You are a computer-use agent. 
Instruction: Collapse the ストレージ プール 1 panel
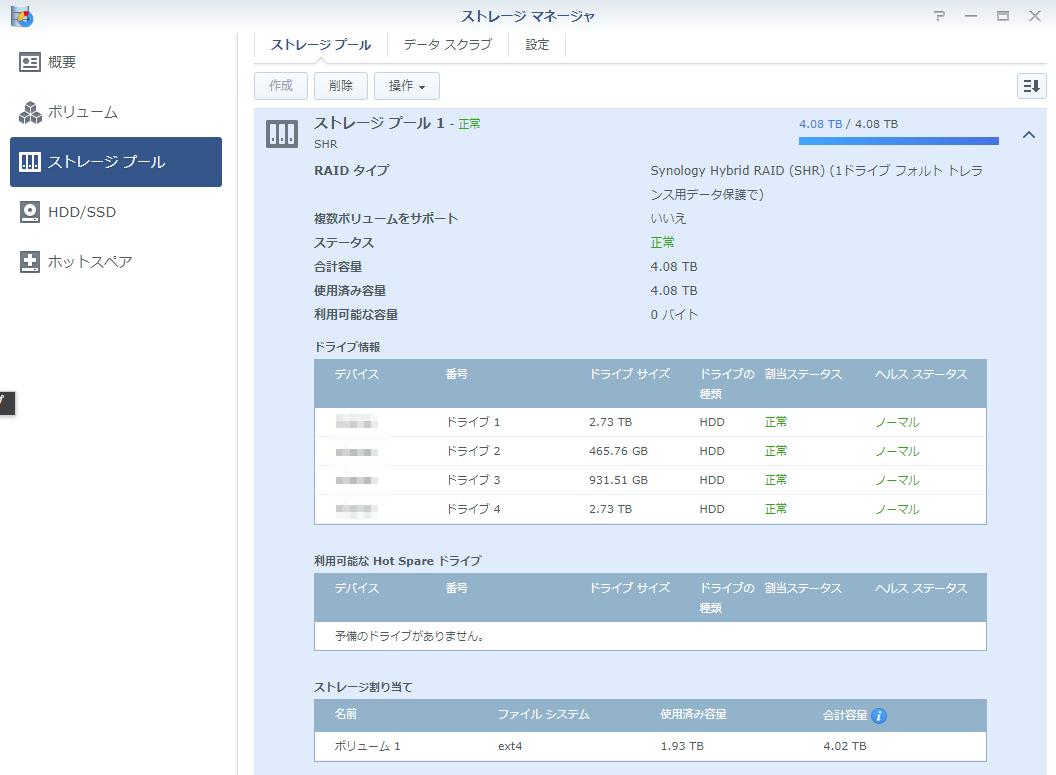click(1028, 133)
